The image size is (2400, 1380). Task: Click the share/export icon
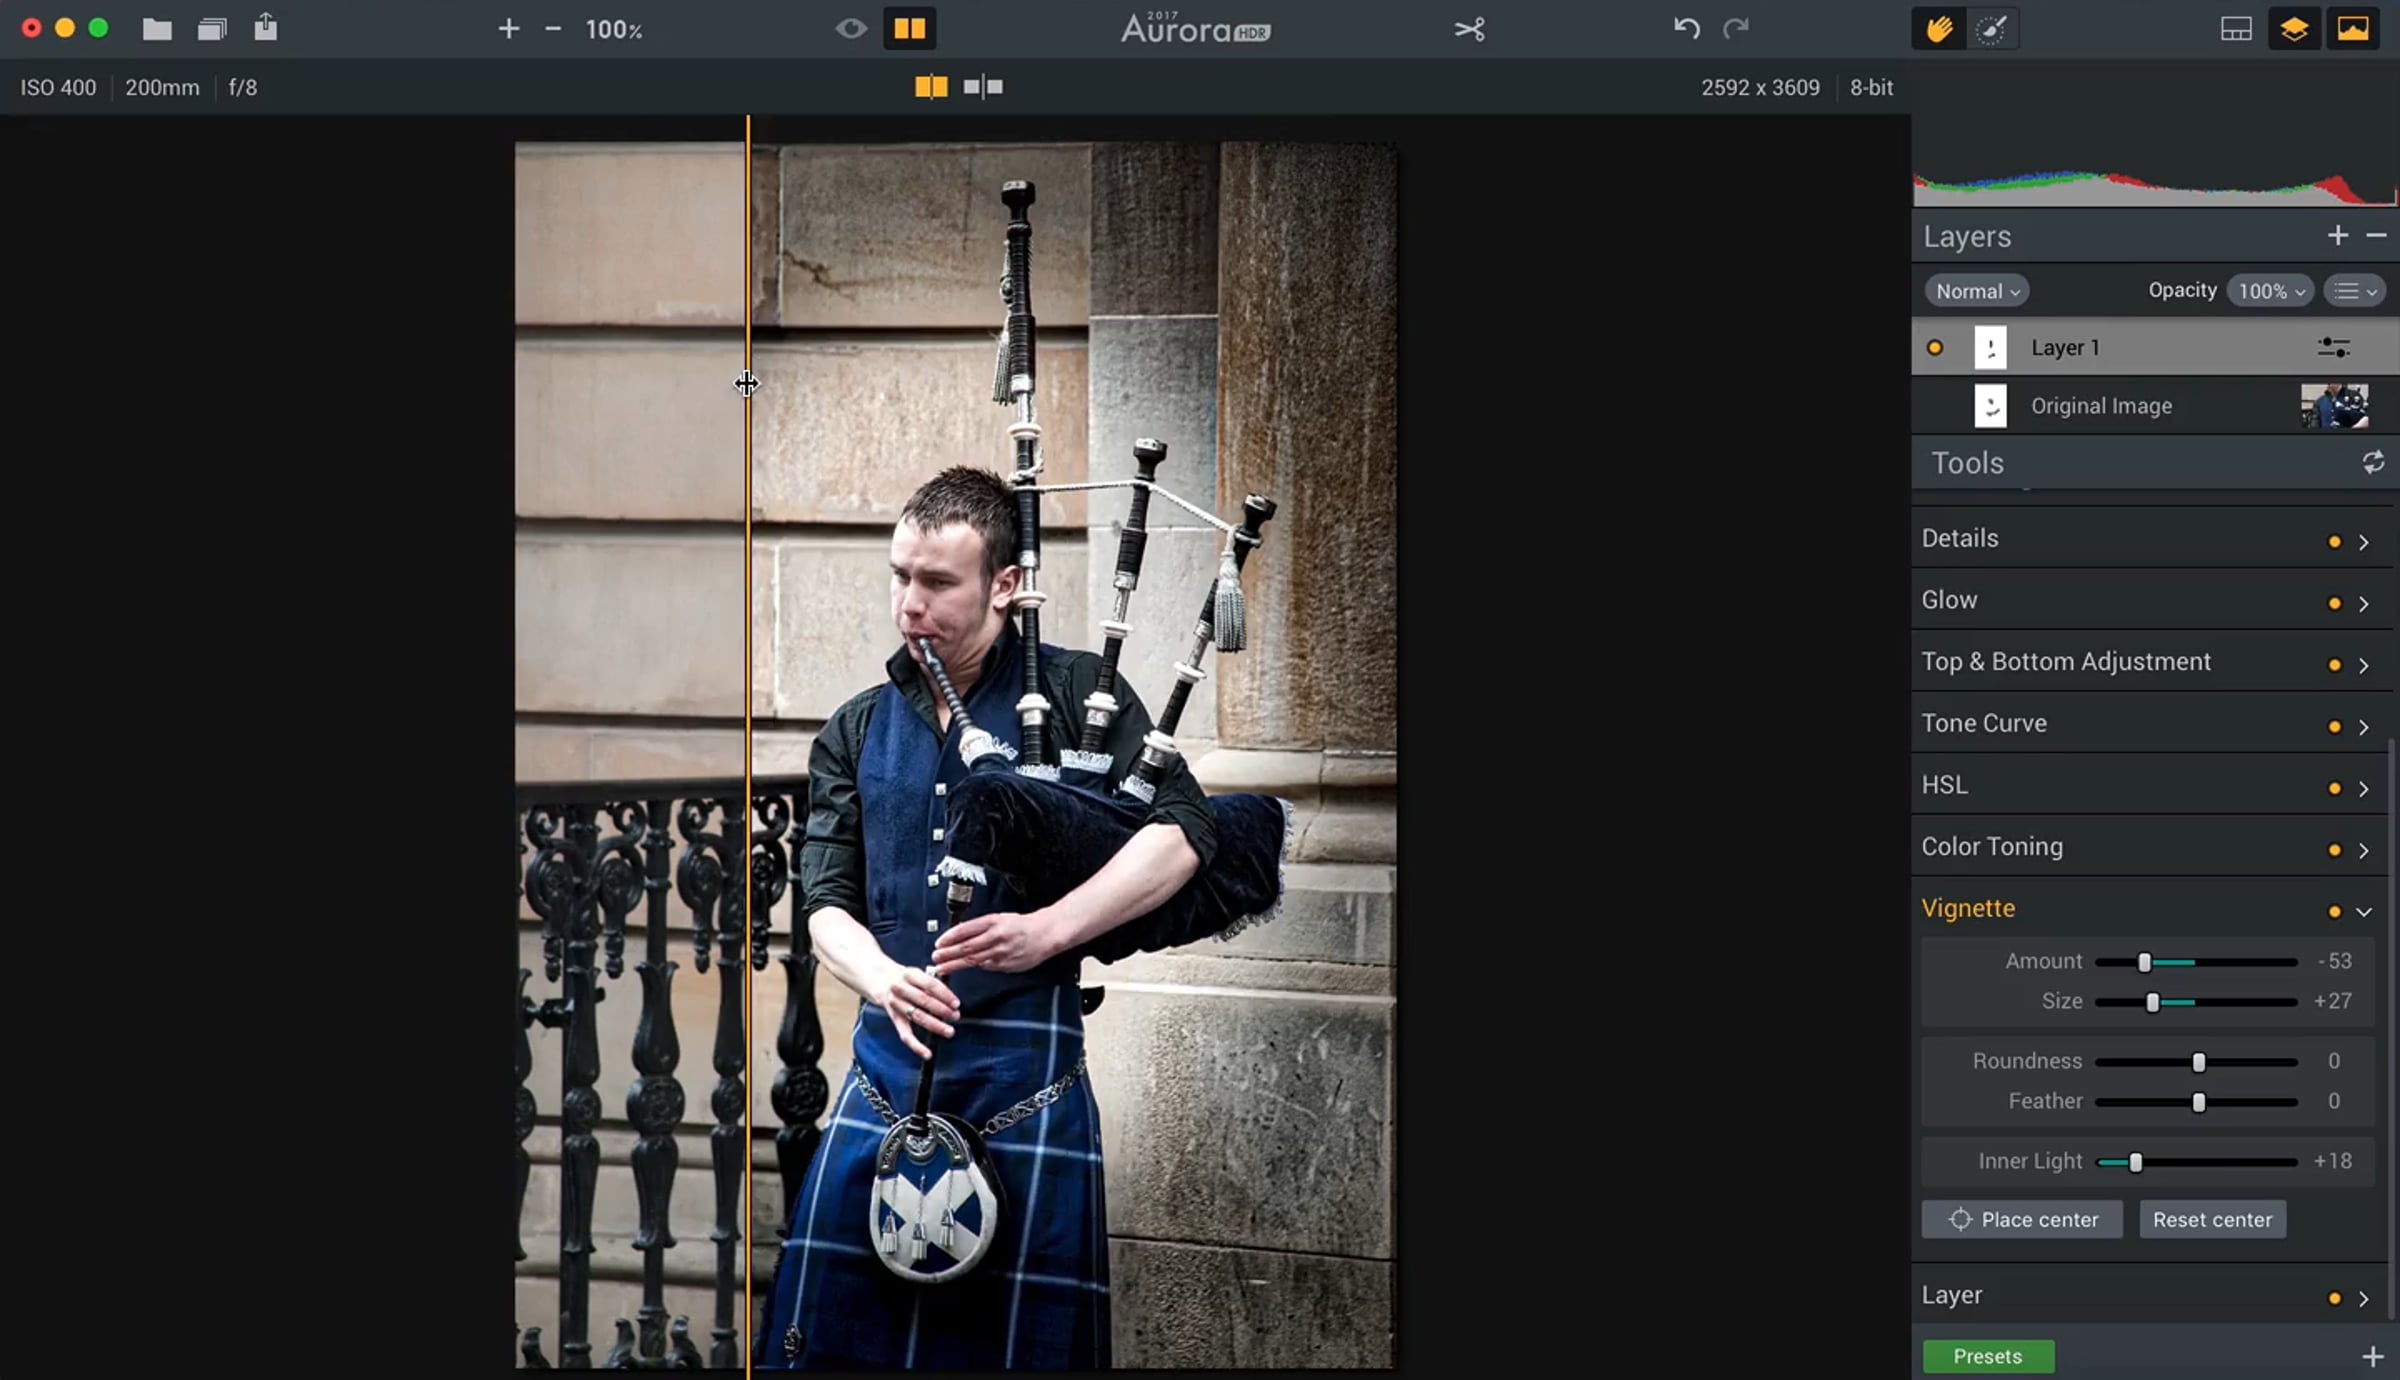pos(265,27)
